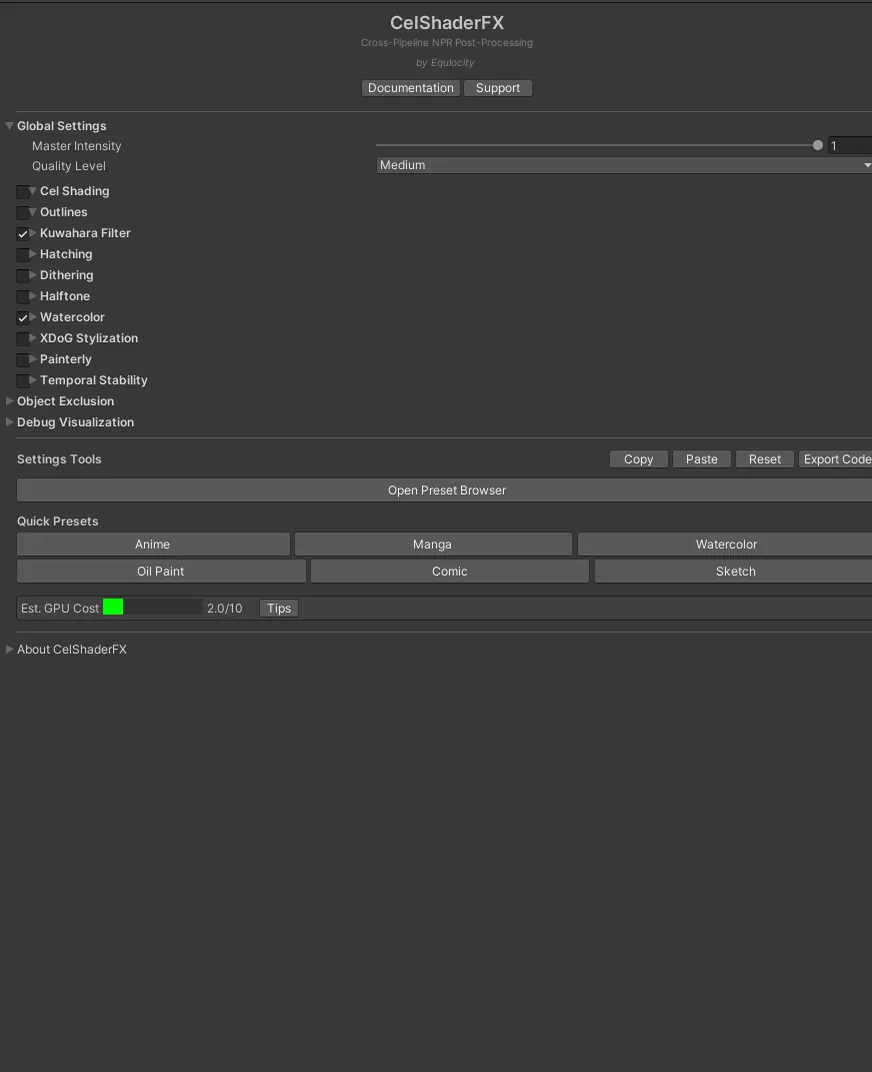Uncheck the Watercolor effect checkbox
The image size is (872, 1072).
(x=23, y=318)
